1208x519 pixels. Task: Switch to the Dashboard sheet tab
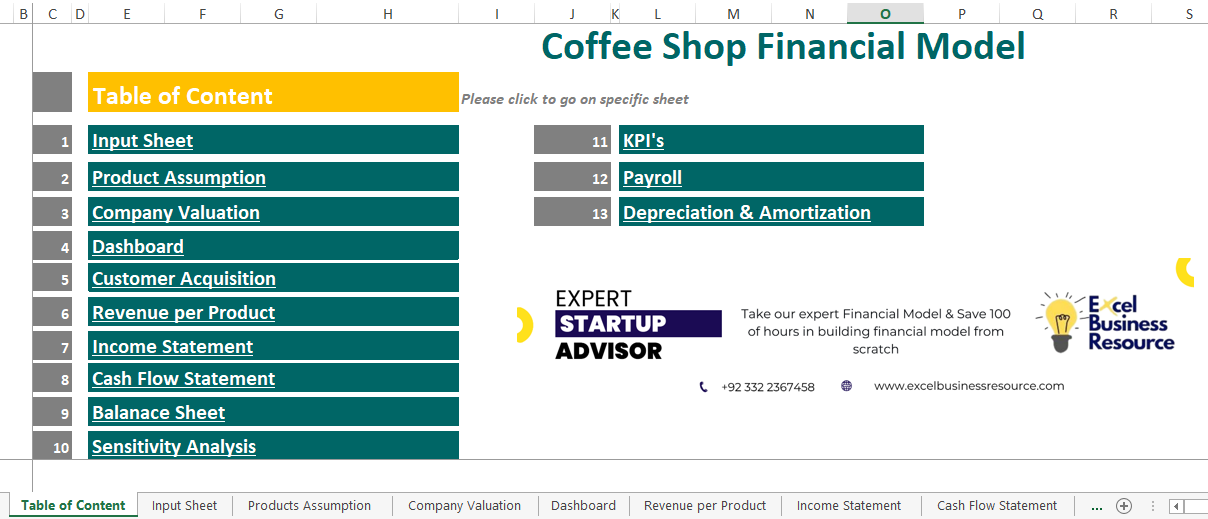[x=583, y=506]
